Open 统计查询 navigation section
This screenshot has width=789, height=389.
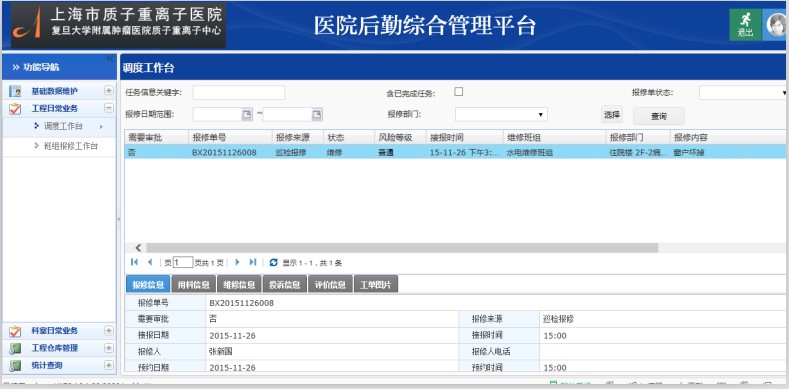pyautogui.click(x=47, y=365)
